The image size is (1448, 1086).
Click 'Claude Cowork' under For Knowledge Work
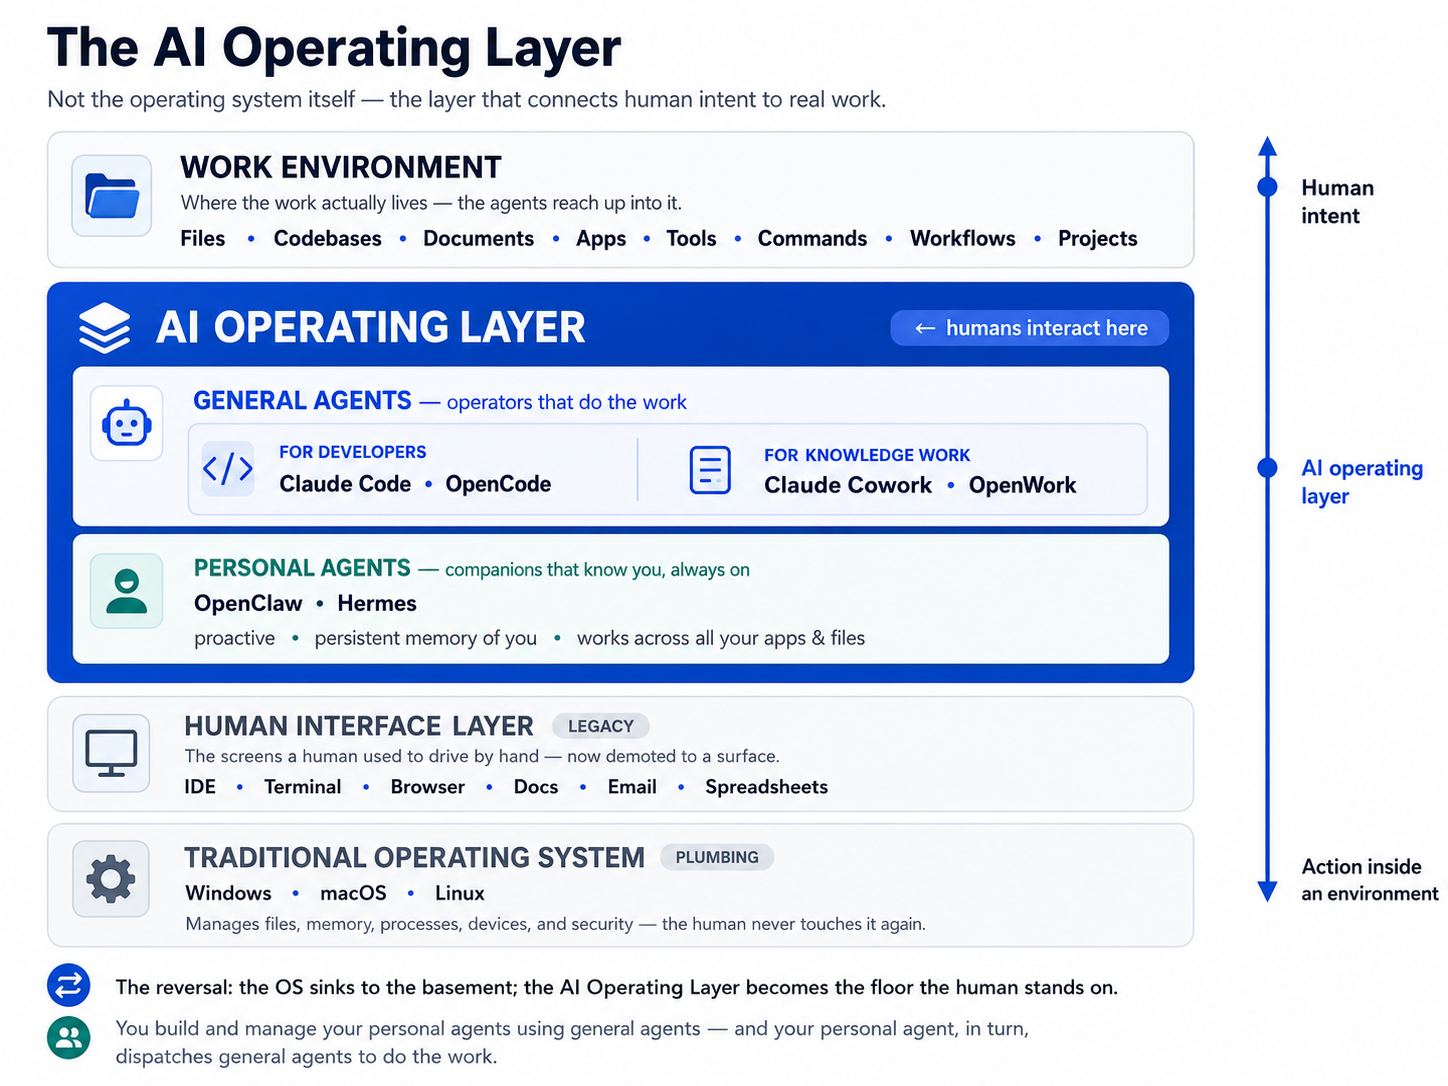[x=848, y=485]
